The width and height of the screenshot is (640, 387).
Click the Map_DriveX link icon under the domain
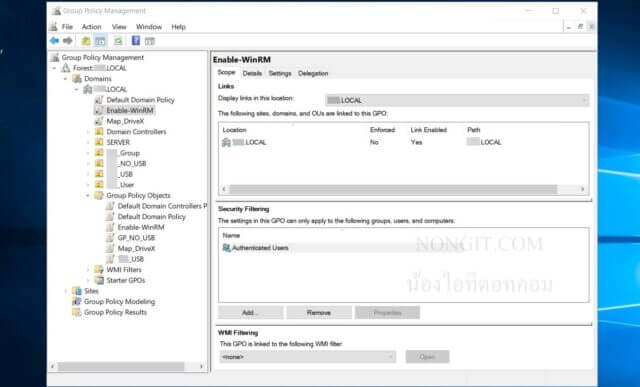pyautogui.click(x=99, y=121)
